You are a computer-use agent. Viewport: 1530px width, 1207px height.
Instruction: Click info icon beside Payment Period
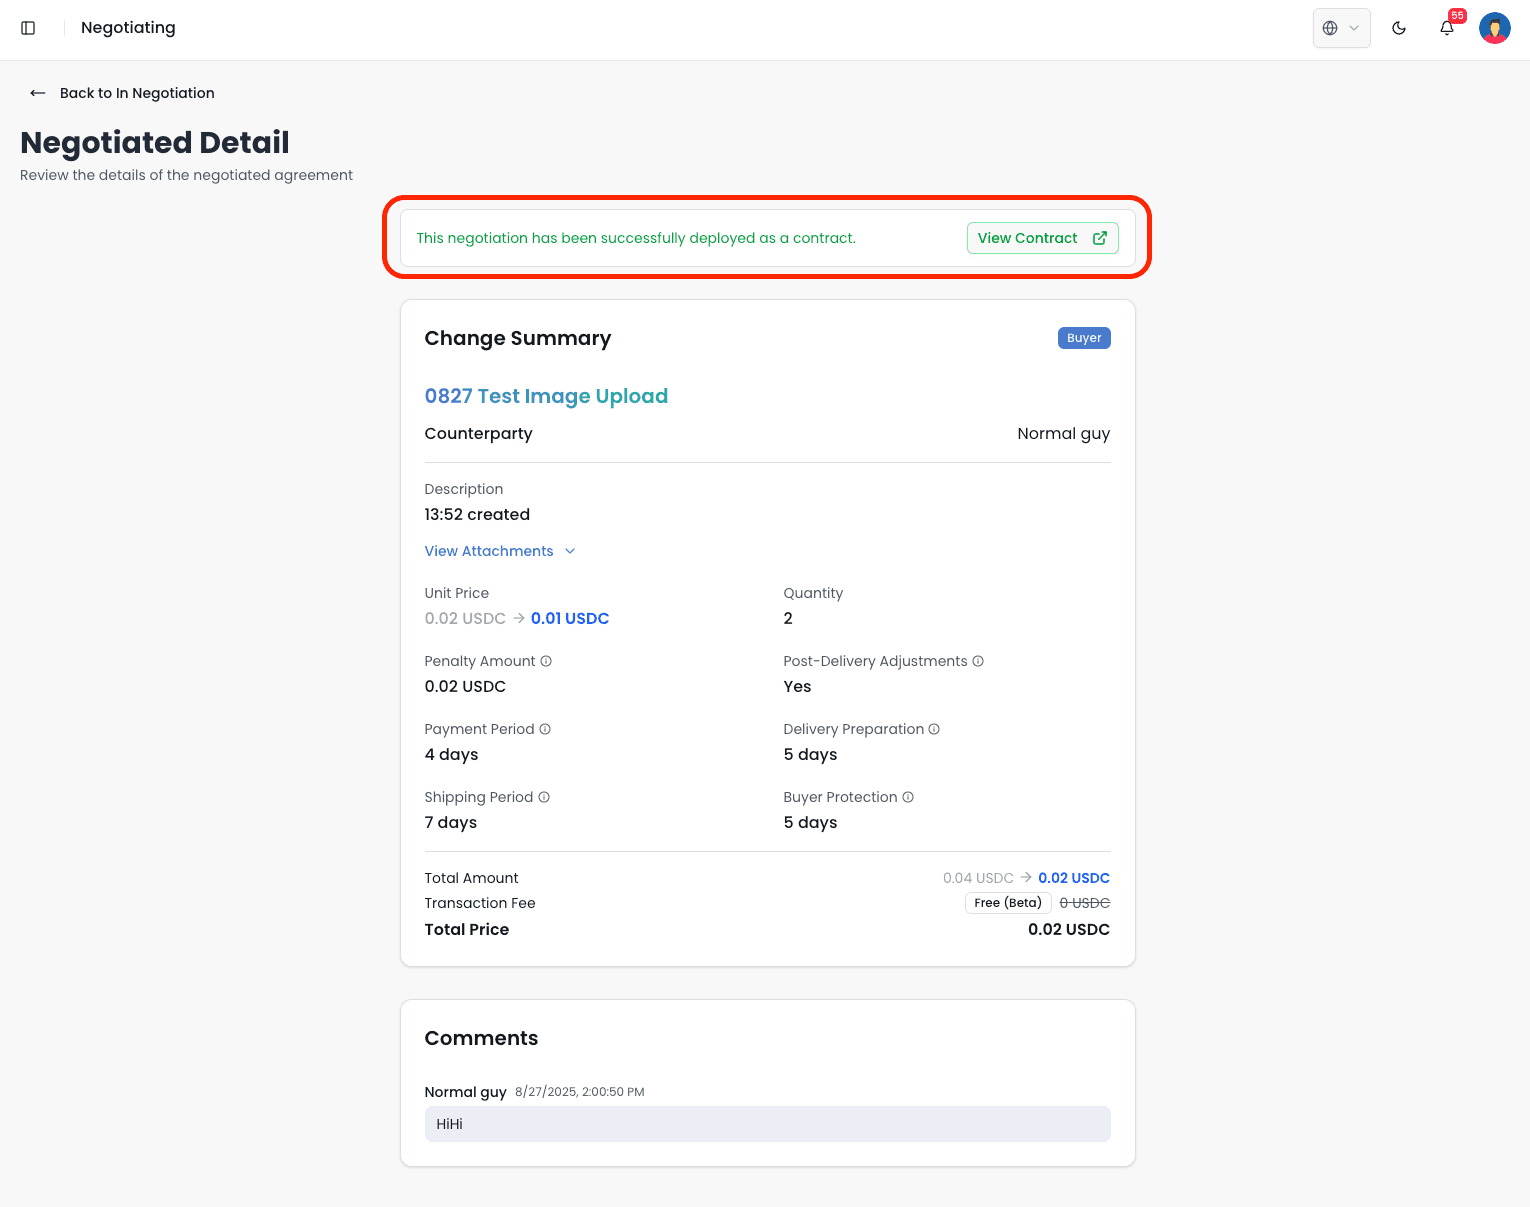545,729
